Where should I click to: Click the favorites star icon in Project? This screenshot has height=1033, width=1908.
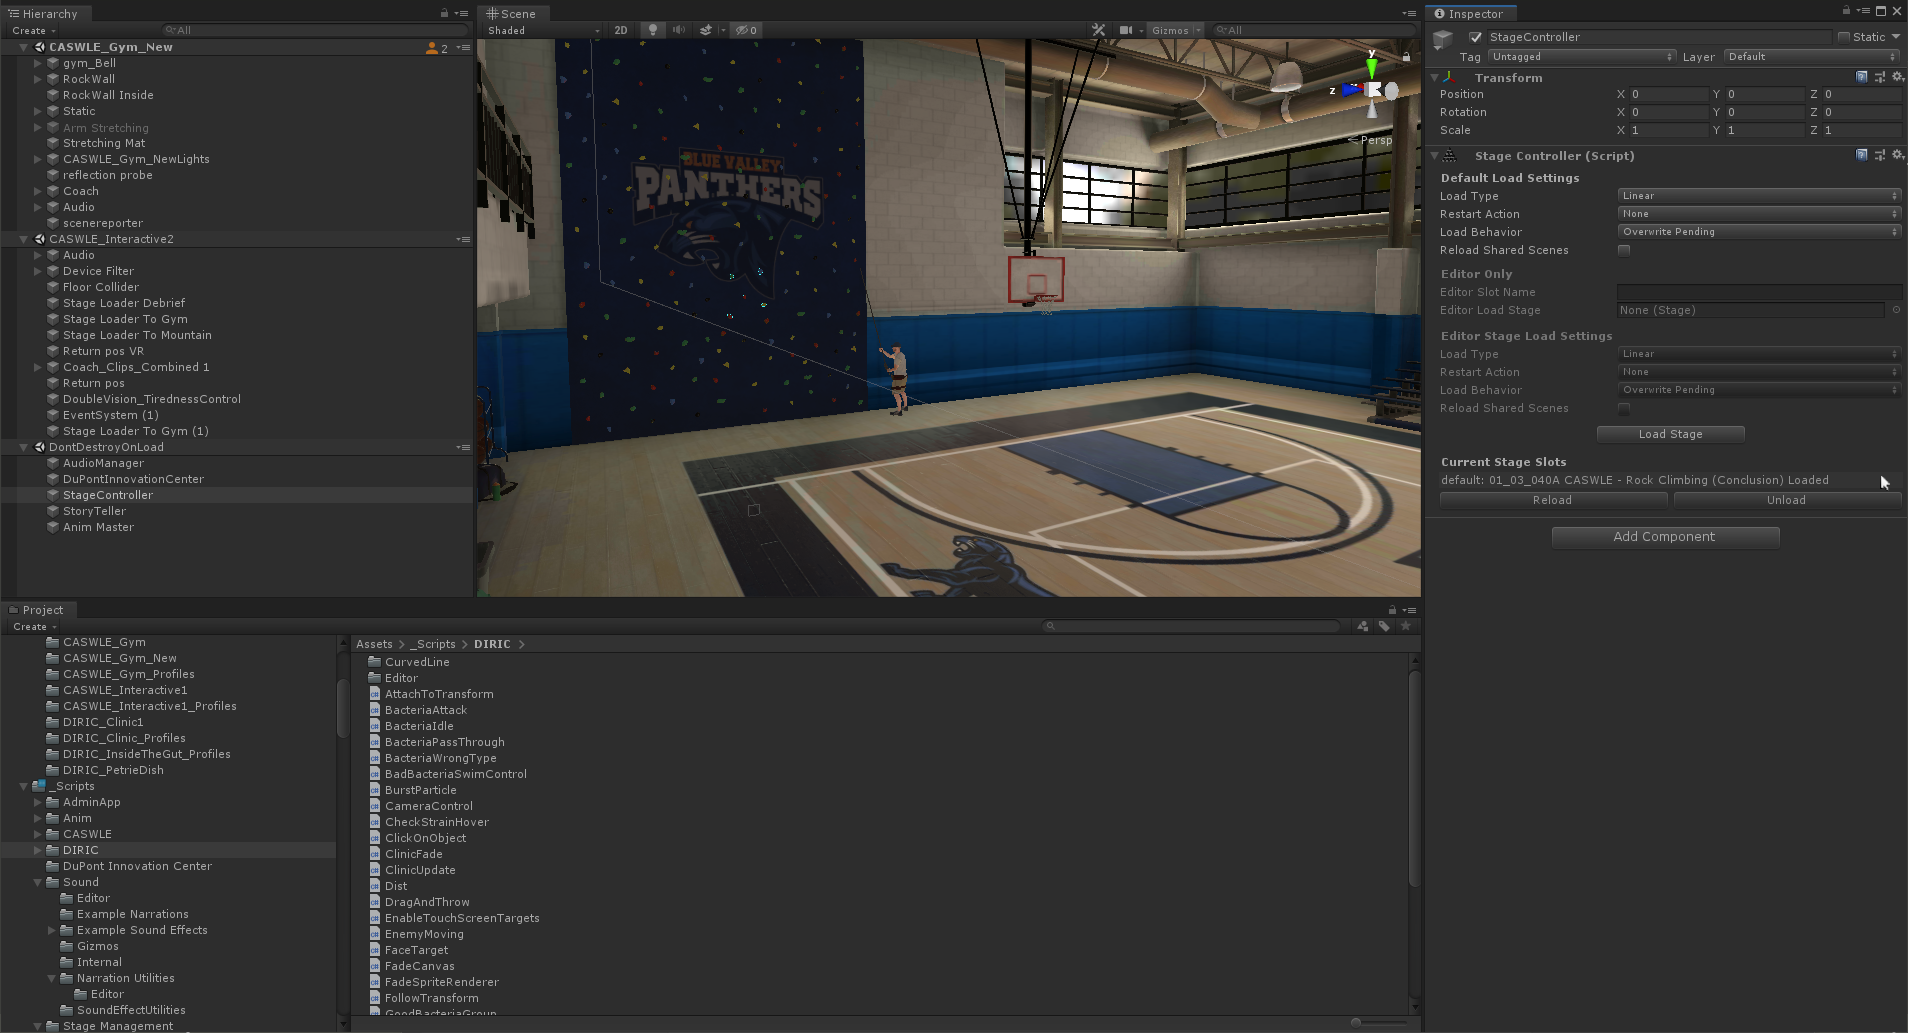(1406, 626)
